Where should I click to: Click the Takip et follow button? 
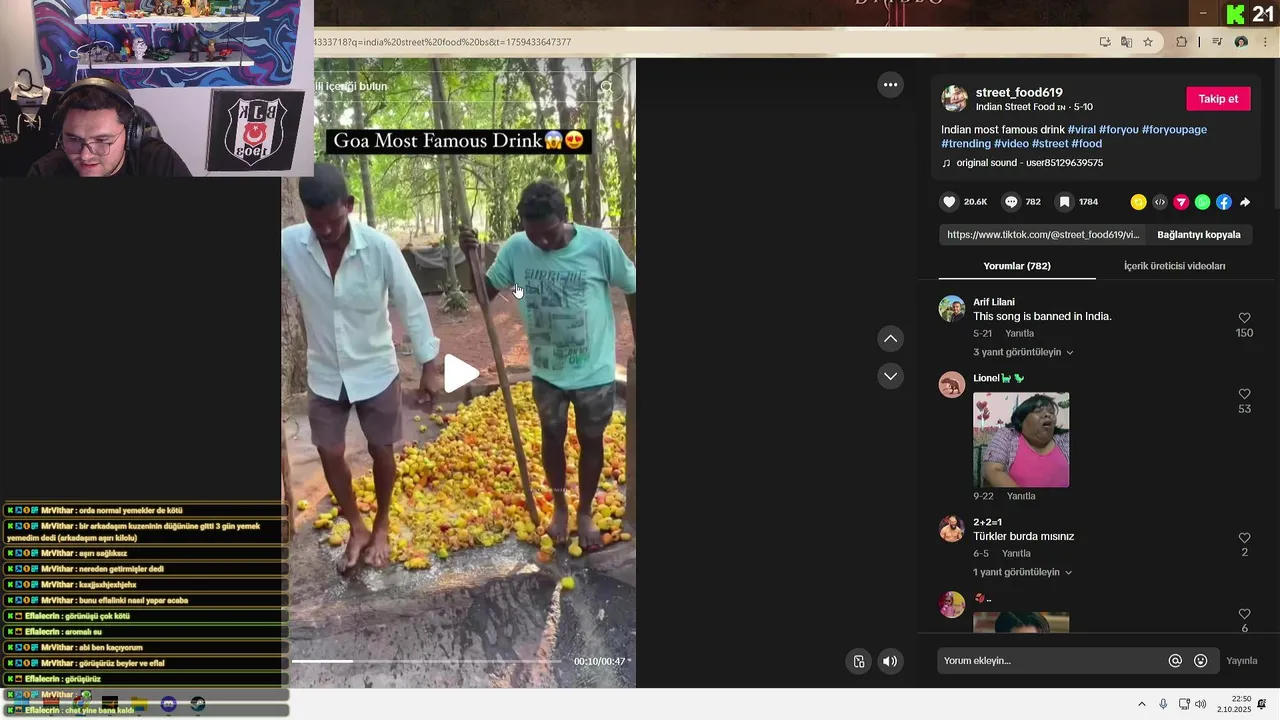point(1218,99)
